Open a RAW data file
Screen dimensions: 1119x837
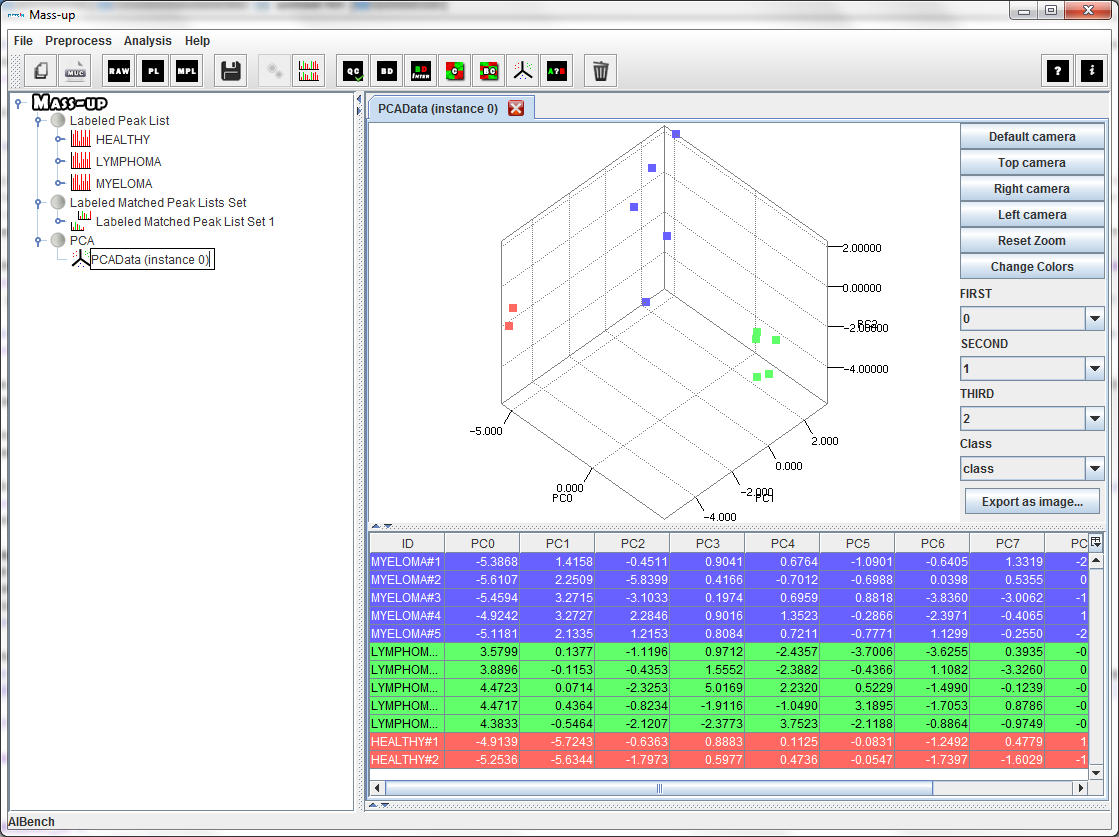pos(117,70)
